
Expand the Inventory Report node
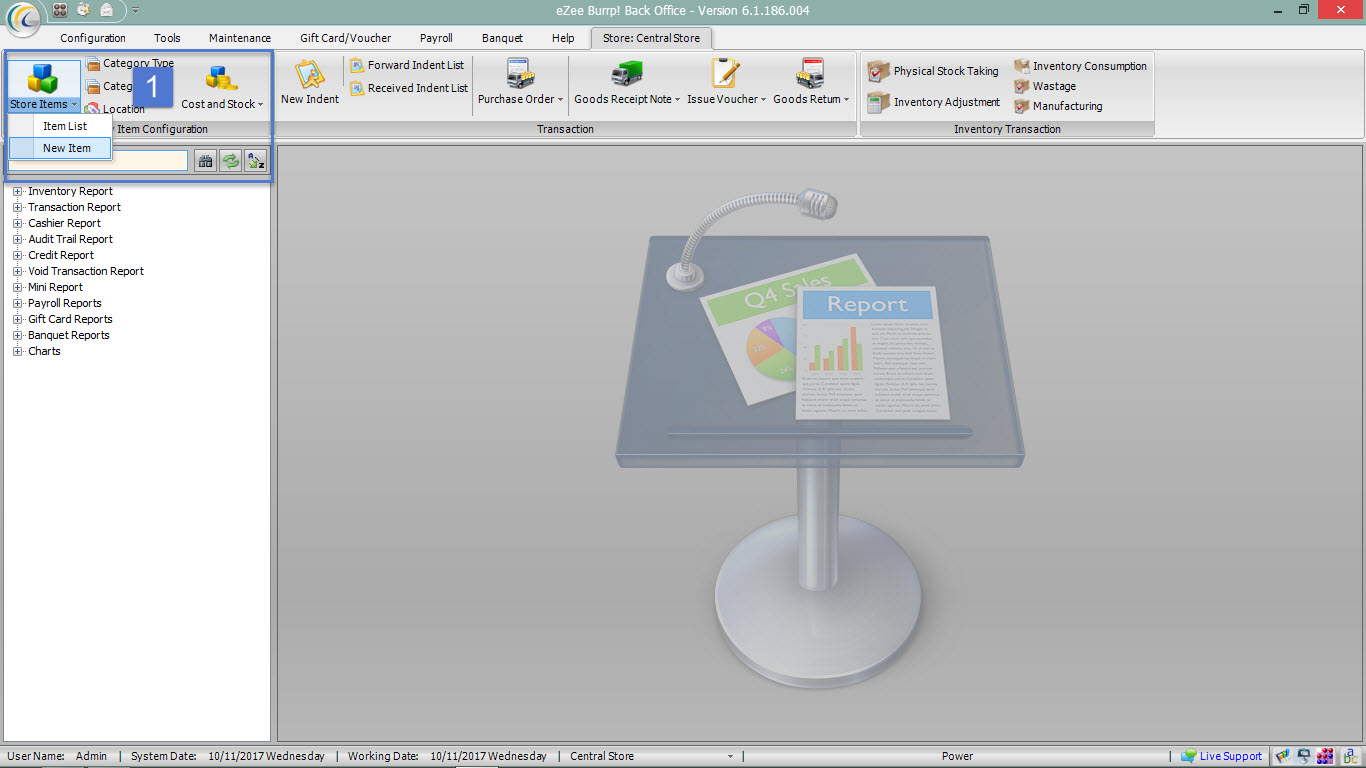(x=17, y=191)
